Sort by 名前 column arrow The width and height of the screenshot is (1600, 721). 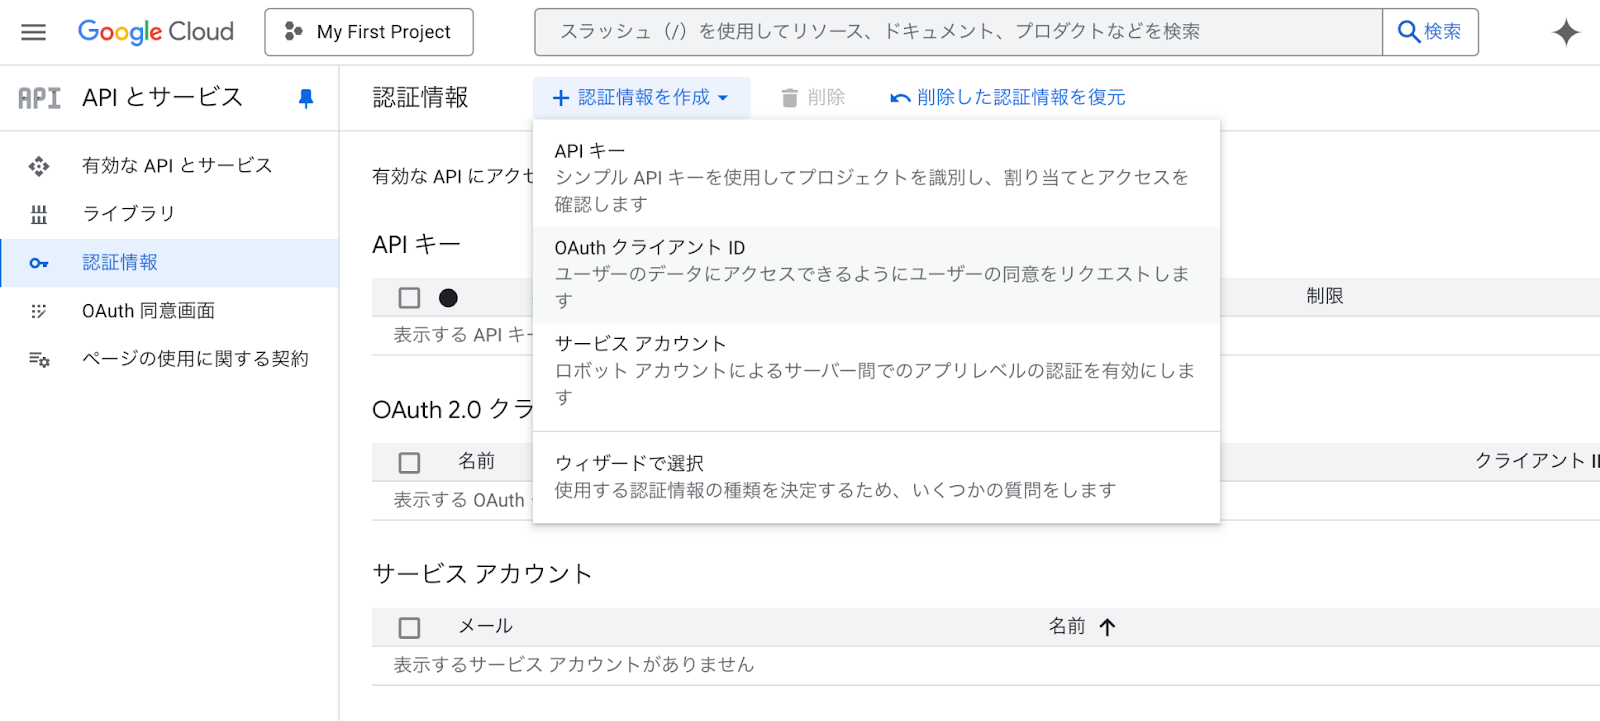[x=1107, y=628]
